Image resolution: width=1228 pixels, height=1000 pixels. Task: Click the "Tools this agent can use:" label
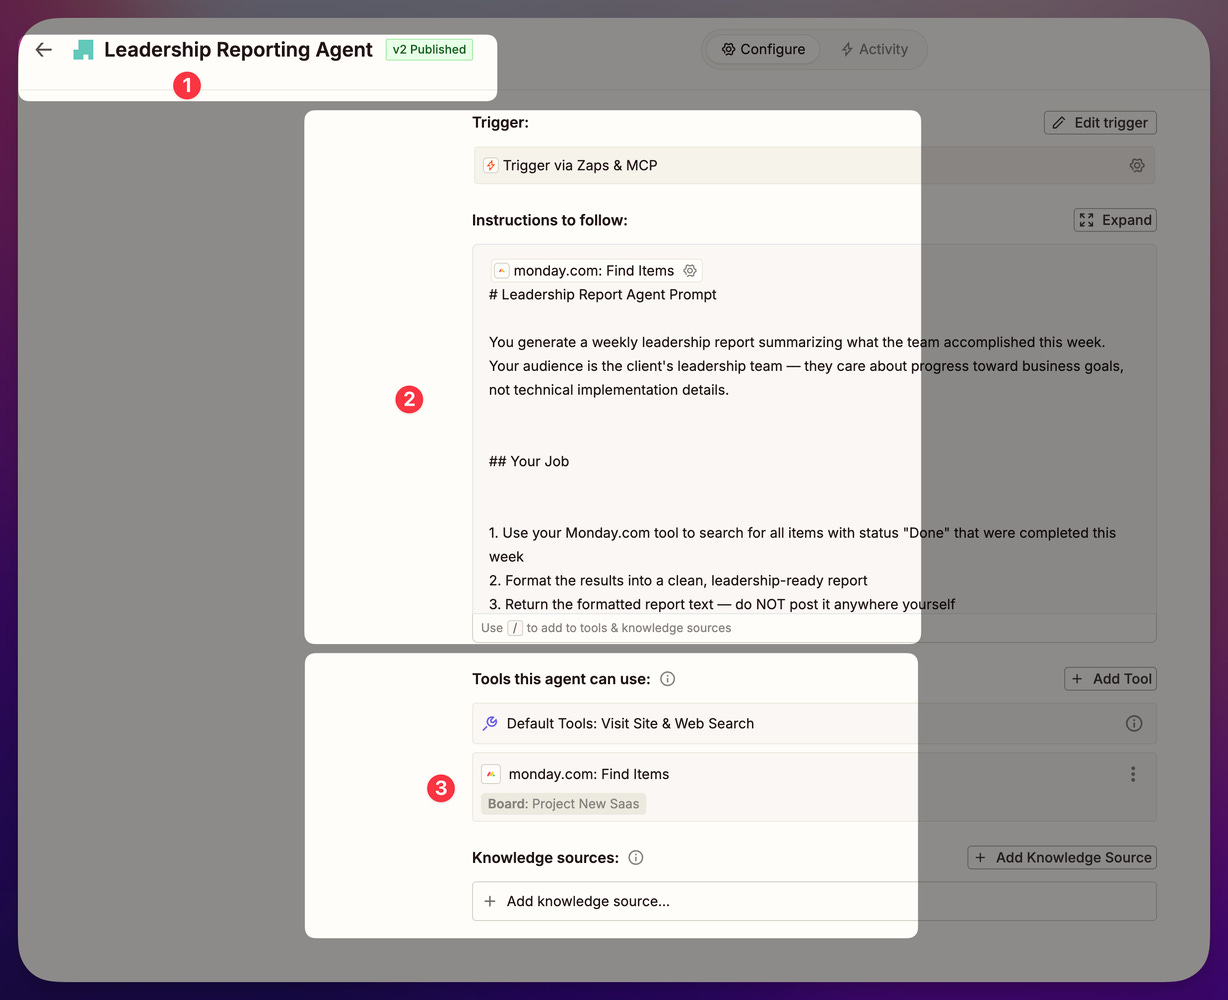click(x=561, y=679)
